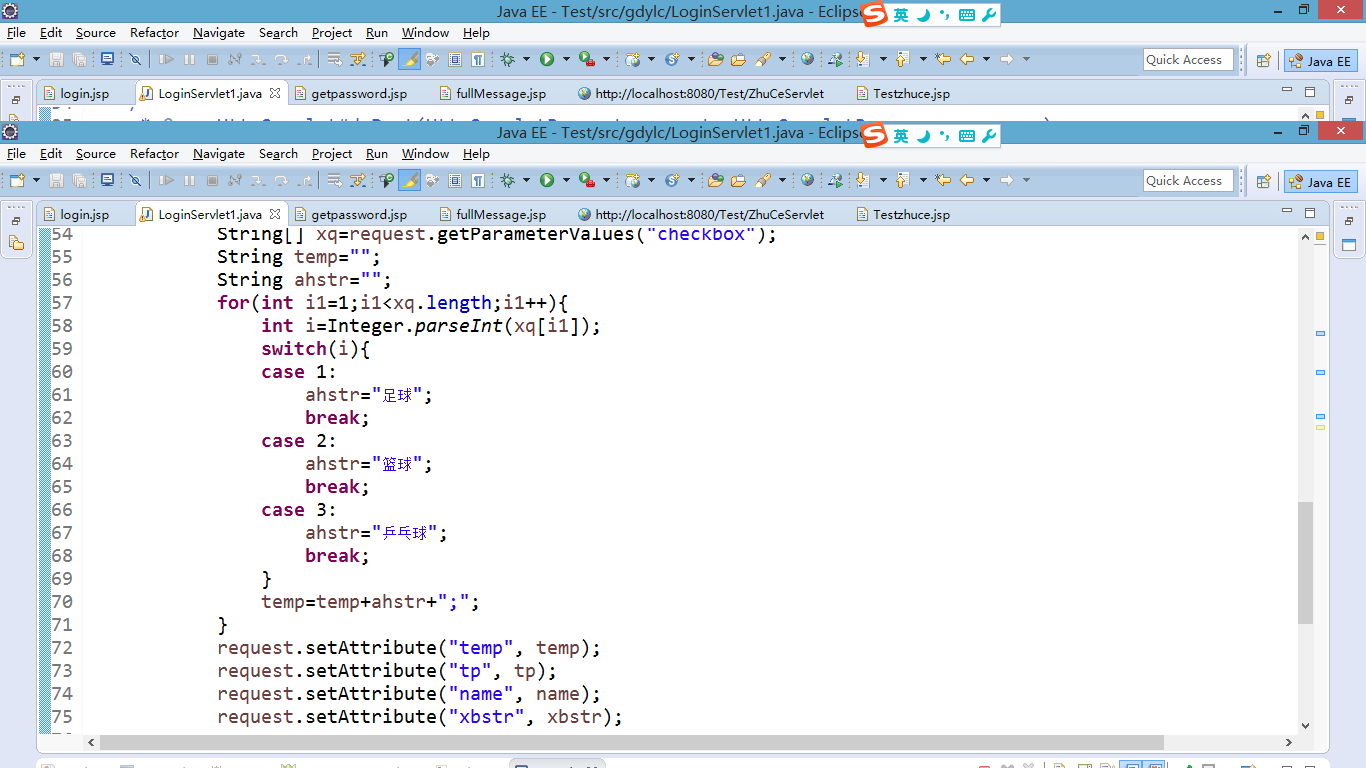Toggle Sogou IME 英 language mode in front window
The height and width of the screenshot is (768, 1366).
click(901, 135)
